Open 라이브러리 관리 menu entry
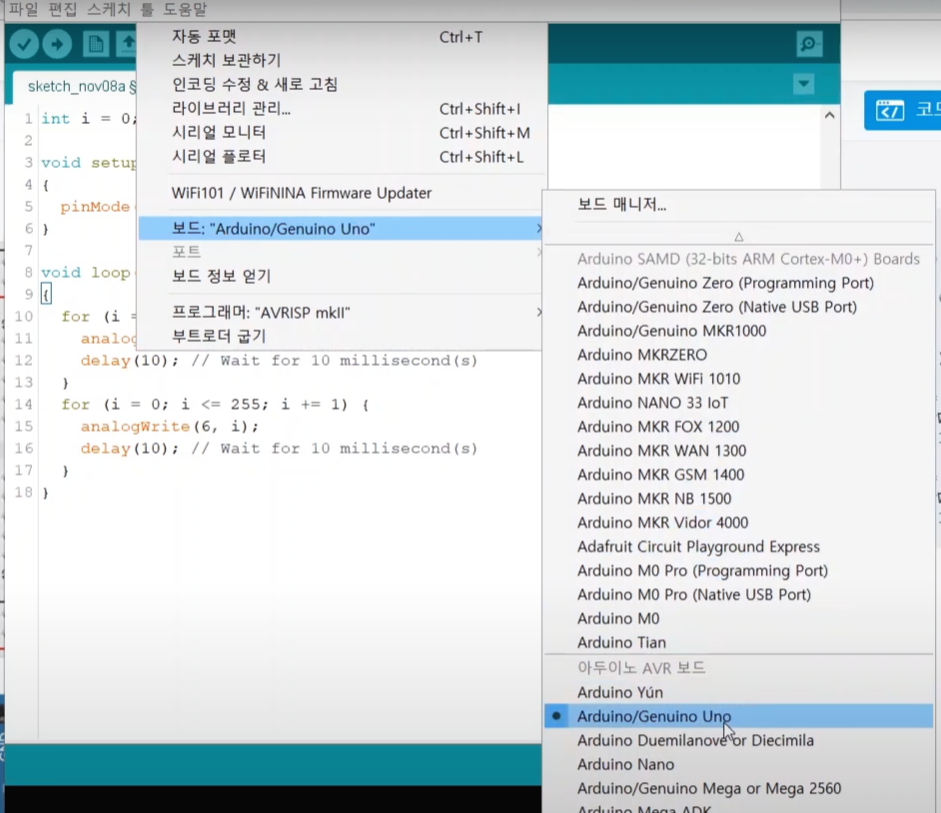 [x=341, y=109]
